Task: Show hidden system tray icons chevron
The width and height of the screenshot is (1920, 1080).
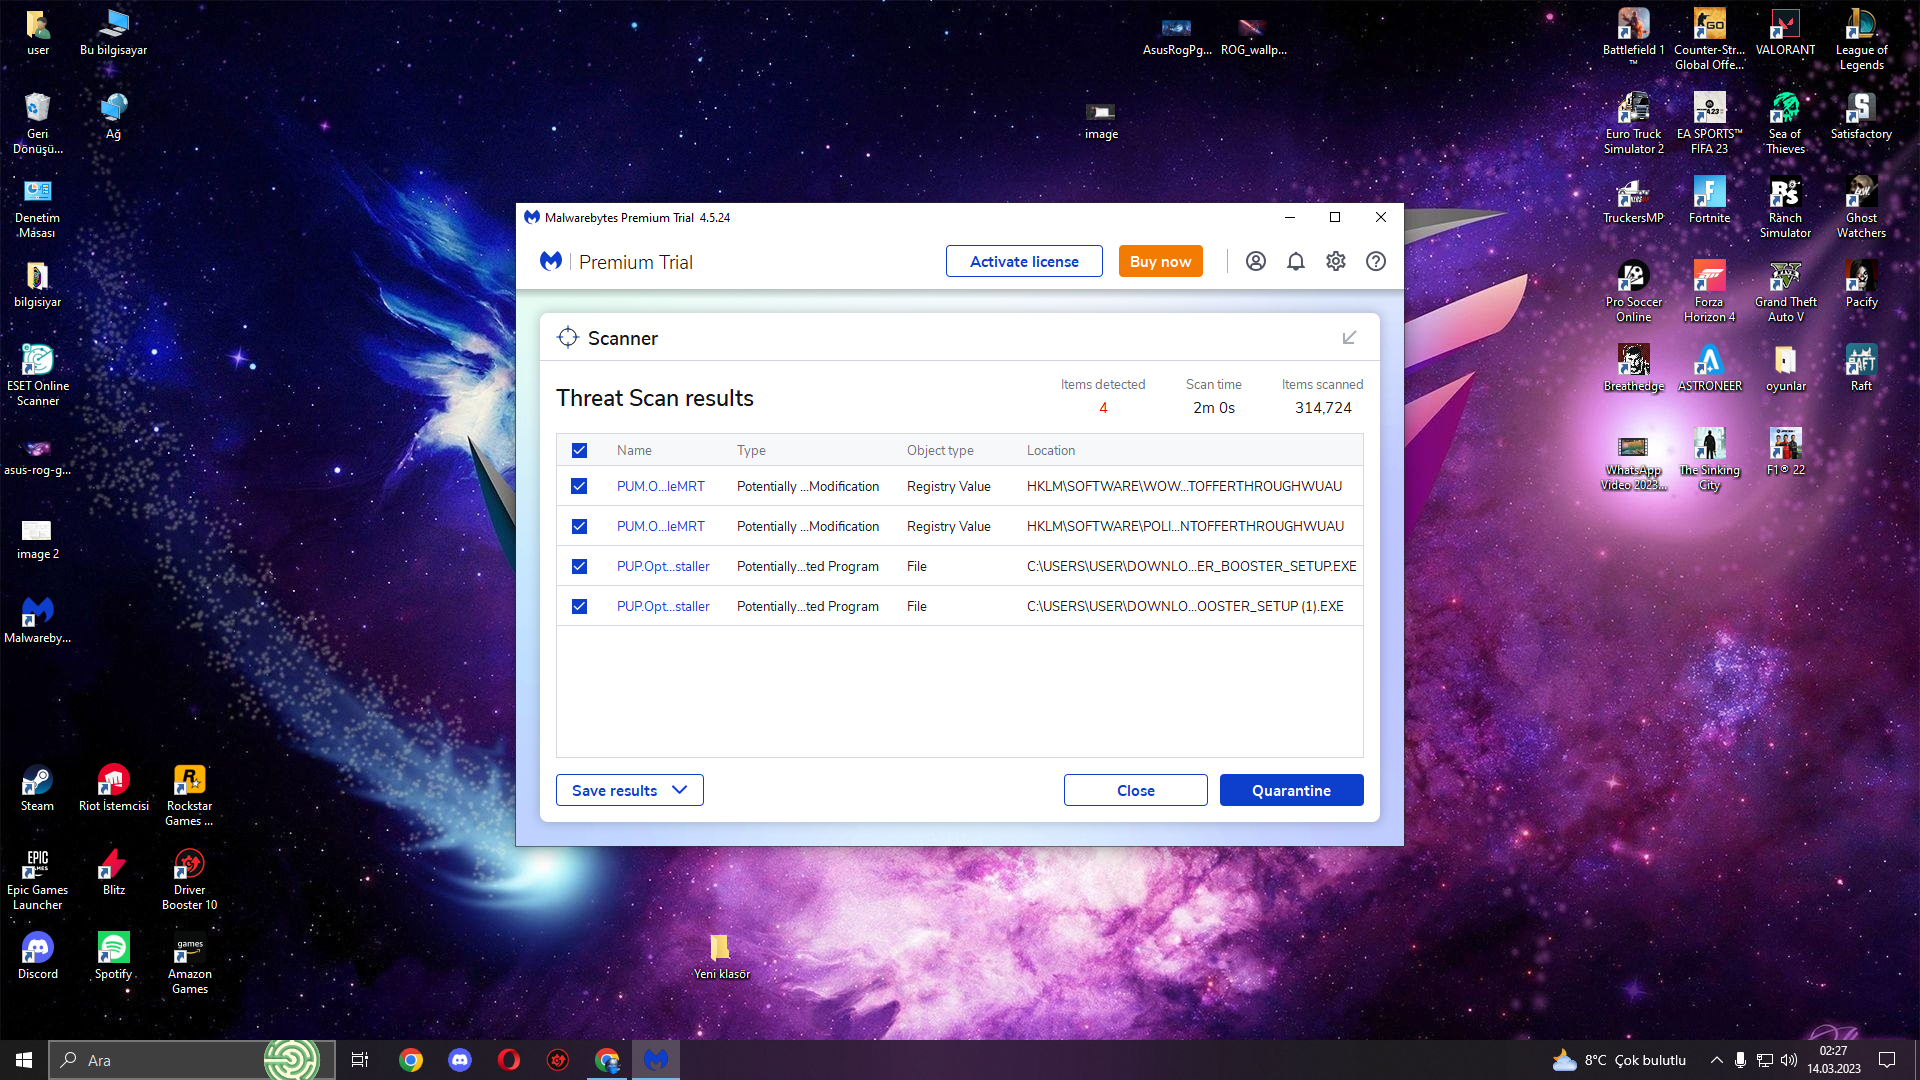Action: (1716, 1060)
